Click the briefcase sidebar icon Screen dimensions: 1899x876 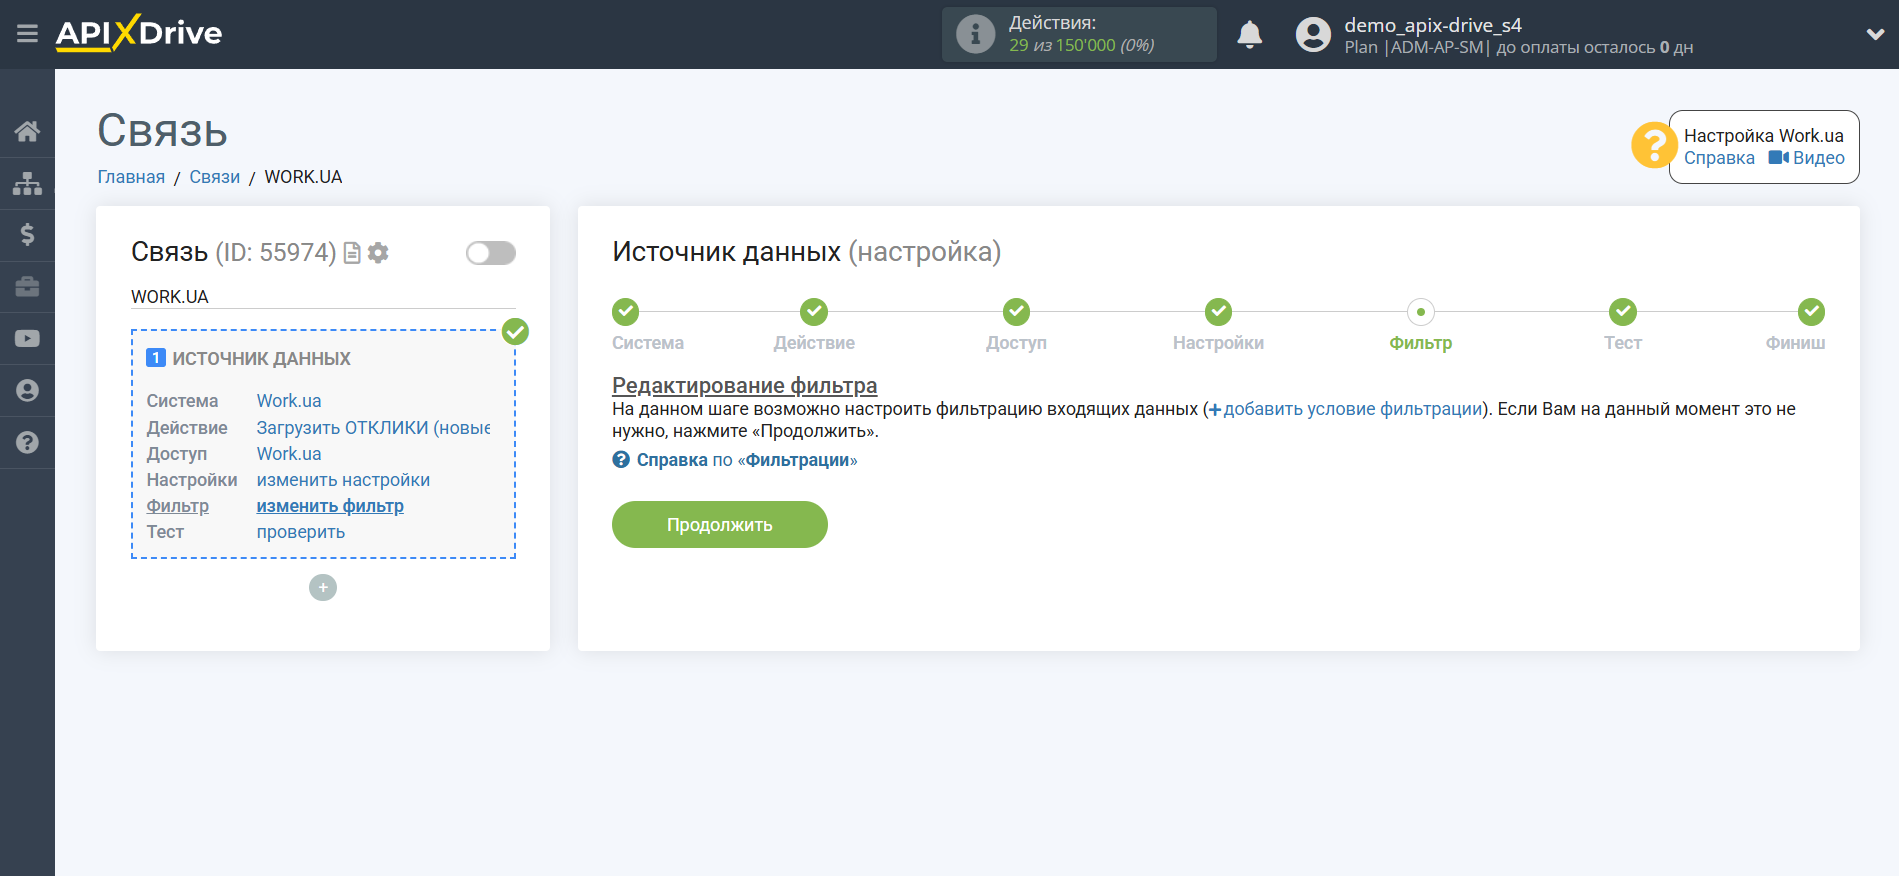[x=27, y=287]
